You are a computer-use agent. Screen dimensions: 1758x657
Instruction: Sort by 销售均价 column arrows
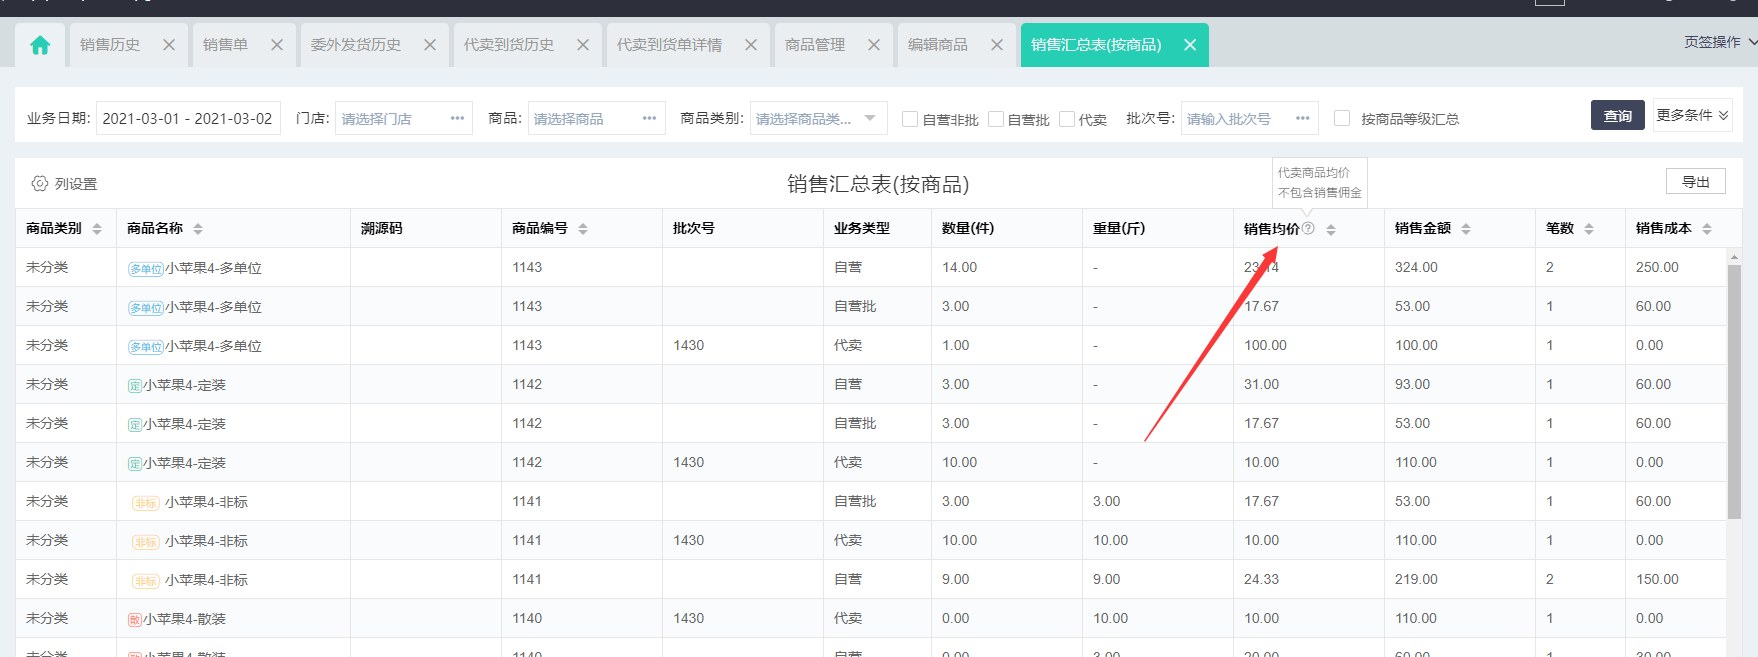click(1331, 230)
